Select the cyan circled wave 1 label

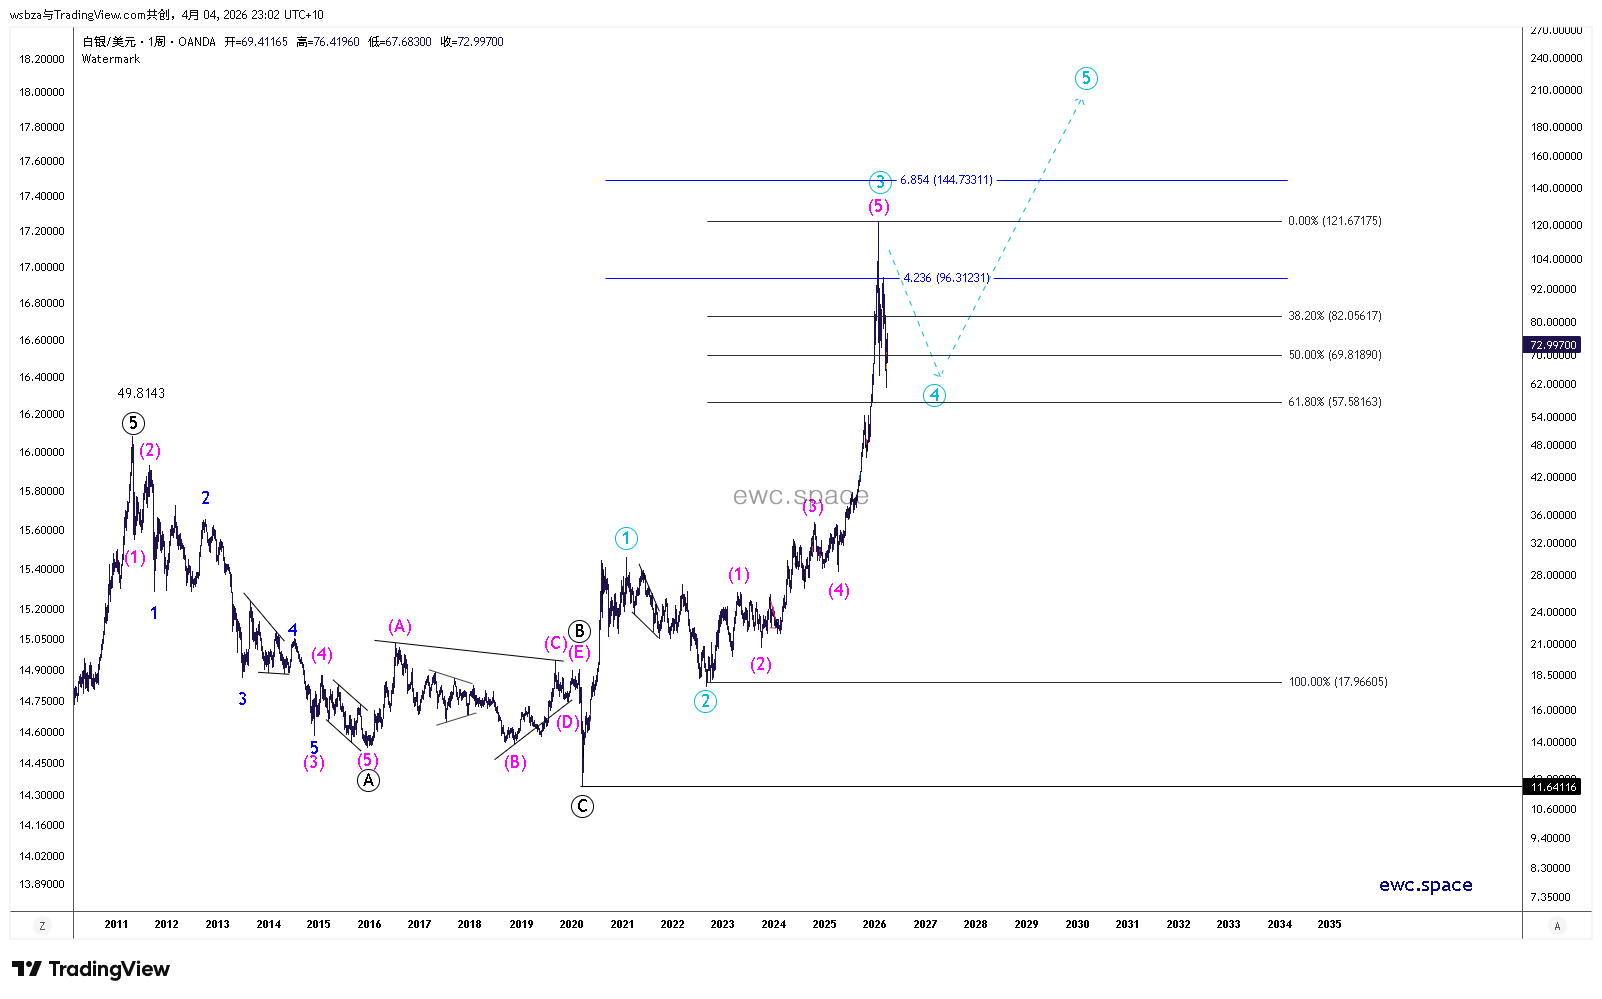point(626,539)
